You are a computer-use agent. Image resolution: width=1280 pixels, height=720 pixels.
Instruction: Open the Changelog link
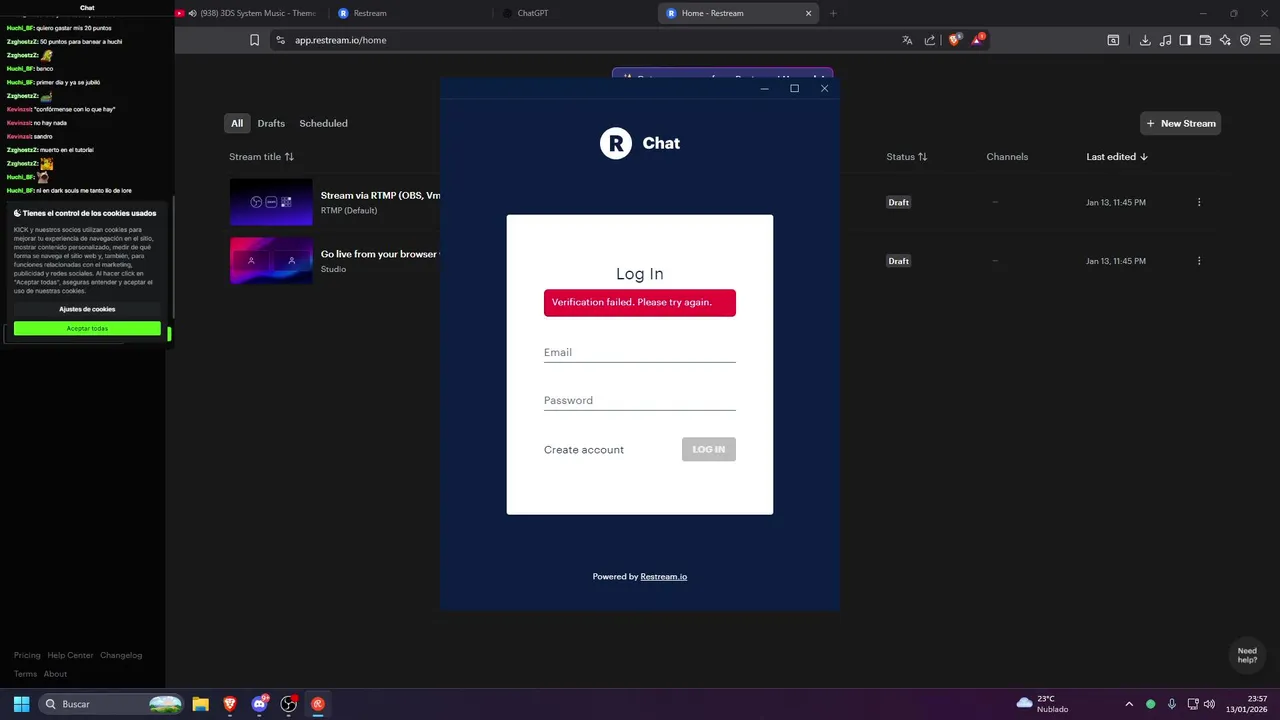click(x=121, y=655)
